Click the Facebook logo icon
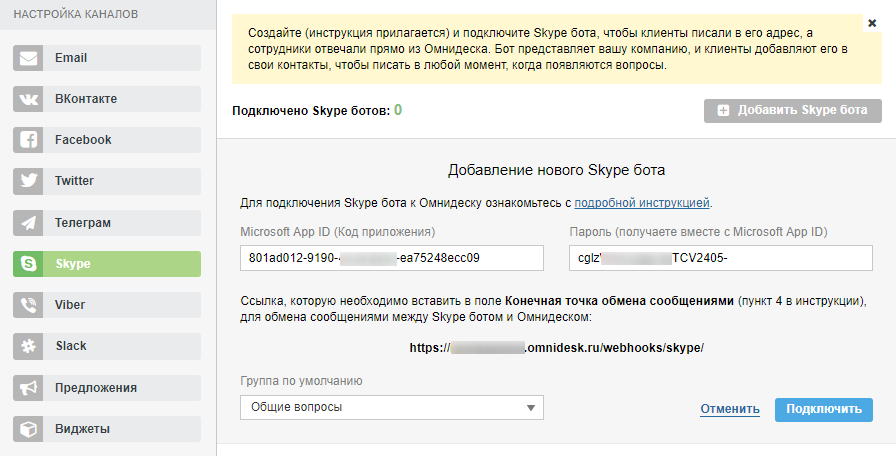The height and width of the screenshot is (456, 896). (x=28, y=140)
